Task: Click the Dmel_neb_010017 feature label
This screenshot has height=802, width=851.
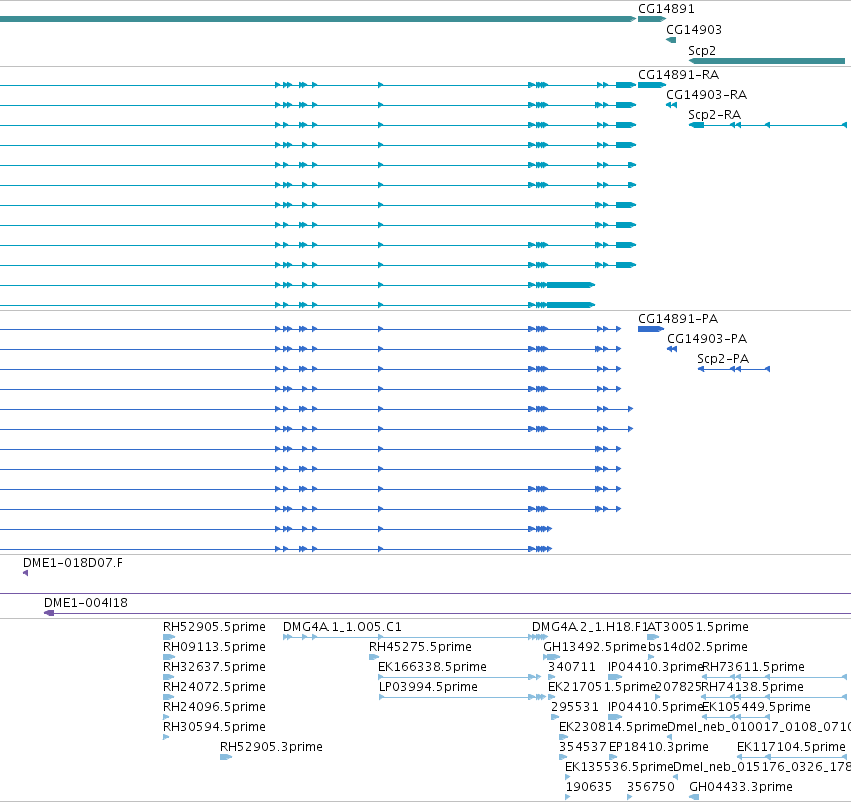Action: pyautogui.click(x=759, y=727)
